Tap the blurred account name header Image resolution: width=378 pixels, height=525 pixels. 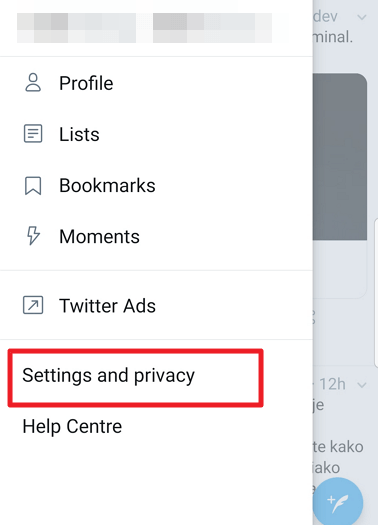(x=144, y=28)
